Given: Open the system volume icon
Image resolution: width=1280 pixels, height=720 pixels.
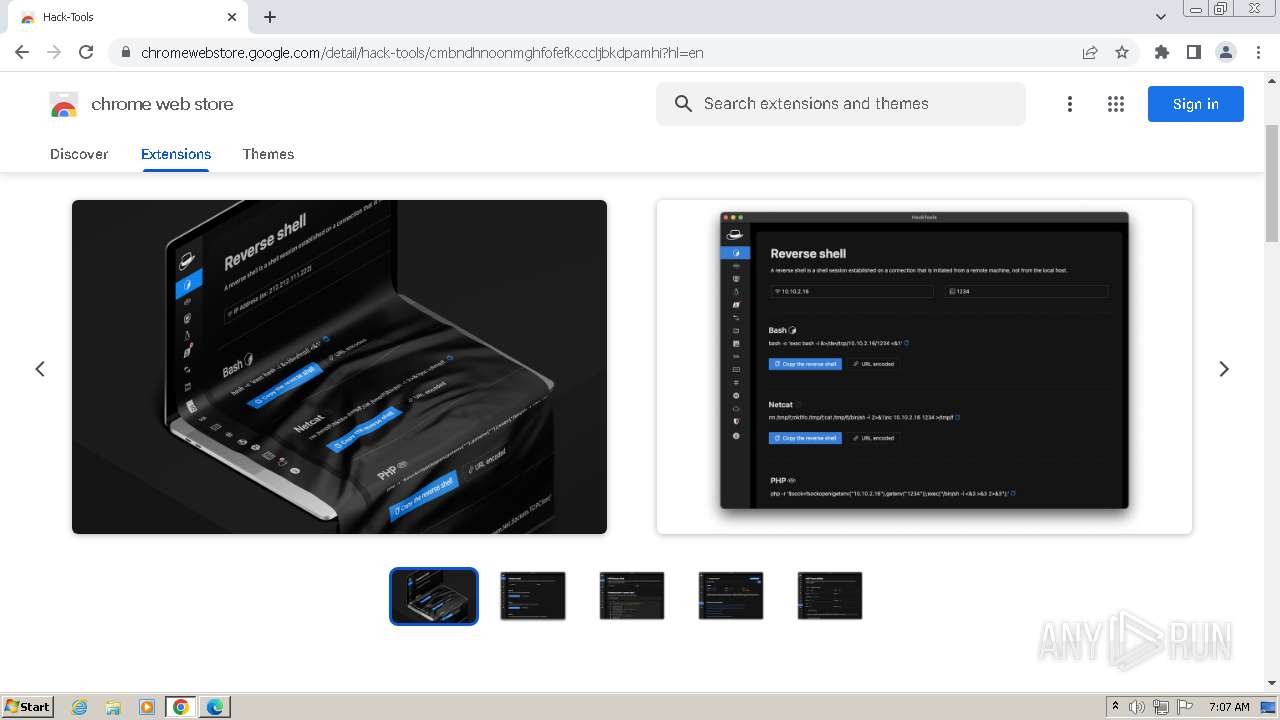Looking at the screenshot, I should coord(1137,707).
